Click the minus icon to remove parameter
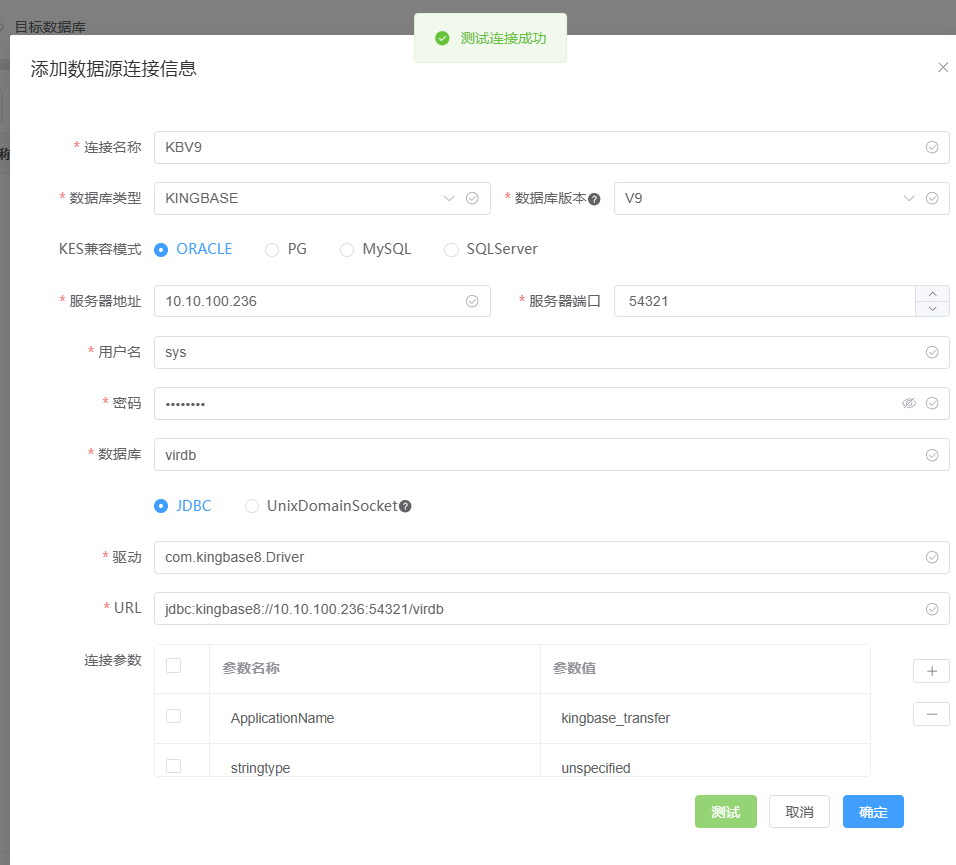Image resolution: width=956 pixels, height=865 pixels. 931,714
